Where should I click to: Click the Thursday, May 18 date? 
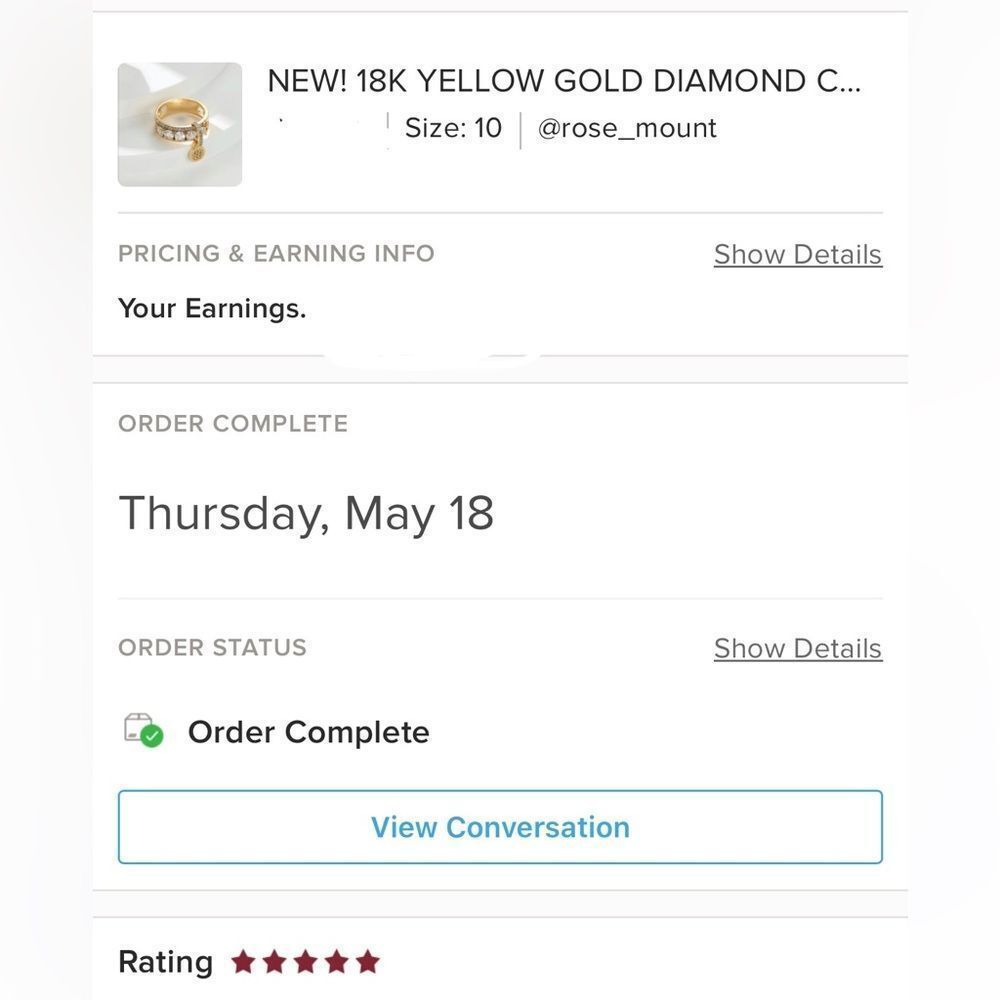pos(306,513)
